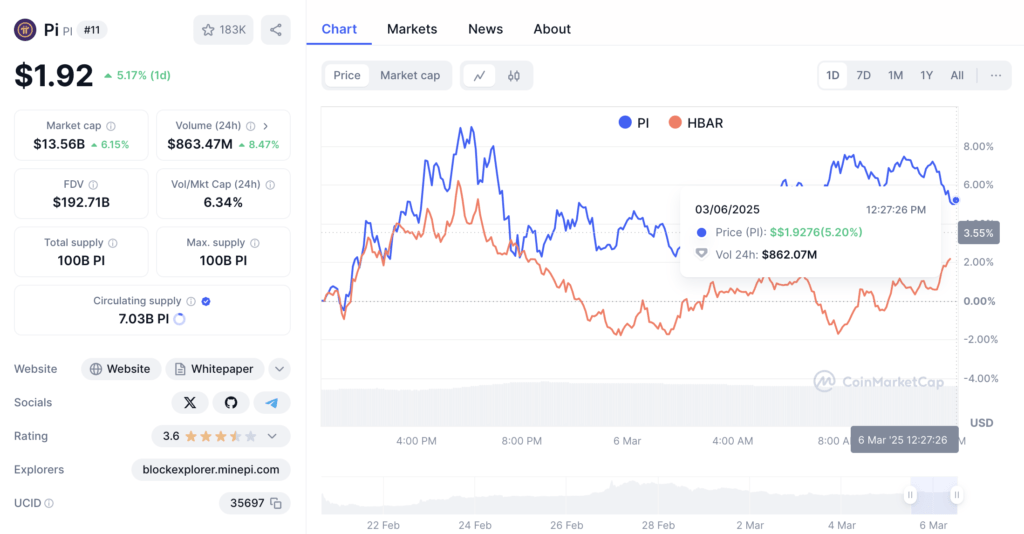Click the left range handle on mini chart
1024x534 pixels.
(910, 495)
